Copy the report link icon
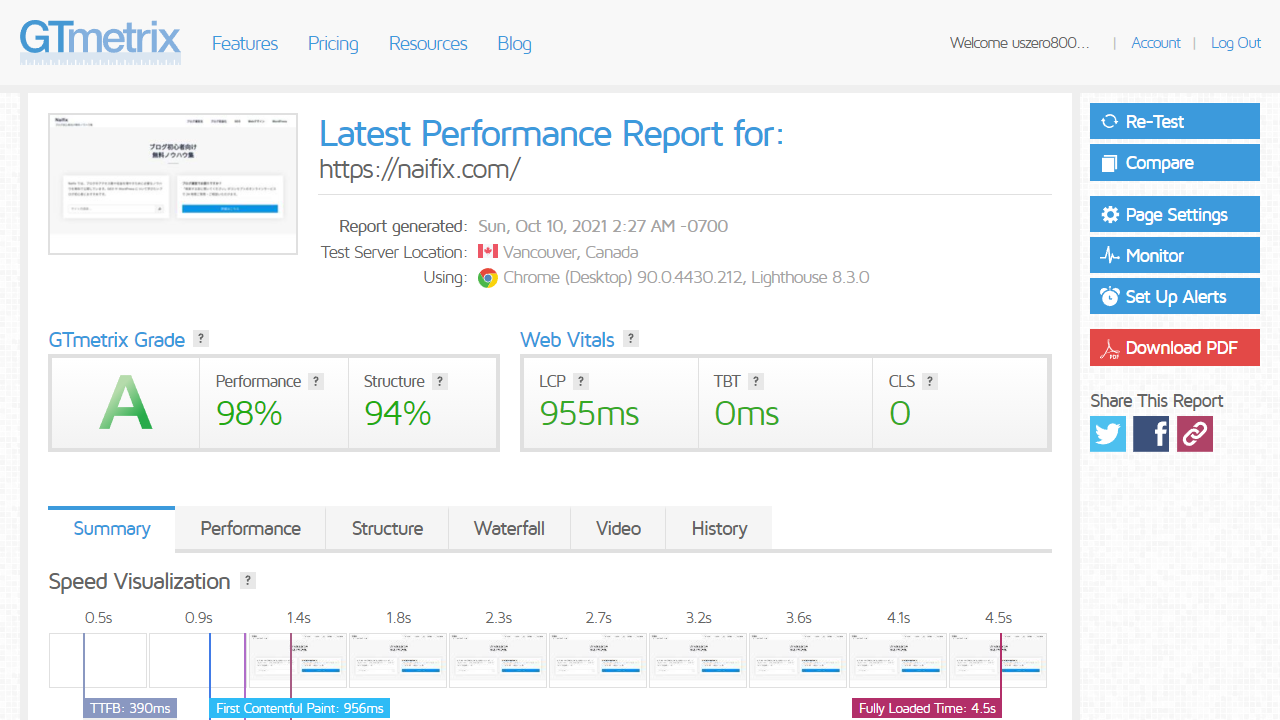 pos(1195,434)
